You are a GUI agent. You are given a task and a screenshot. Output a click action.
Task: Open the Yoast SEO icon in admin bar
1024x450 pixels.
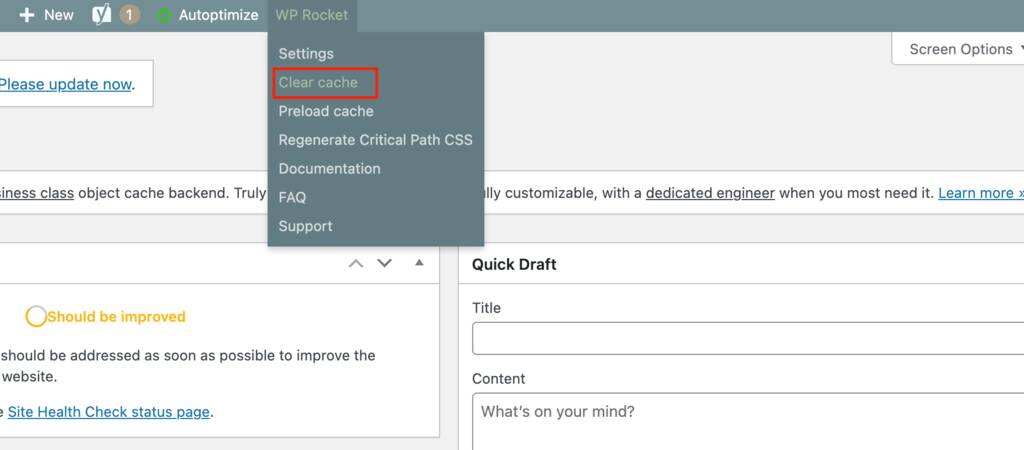pyautogui.click(x=101, y=14)
